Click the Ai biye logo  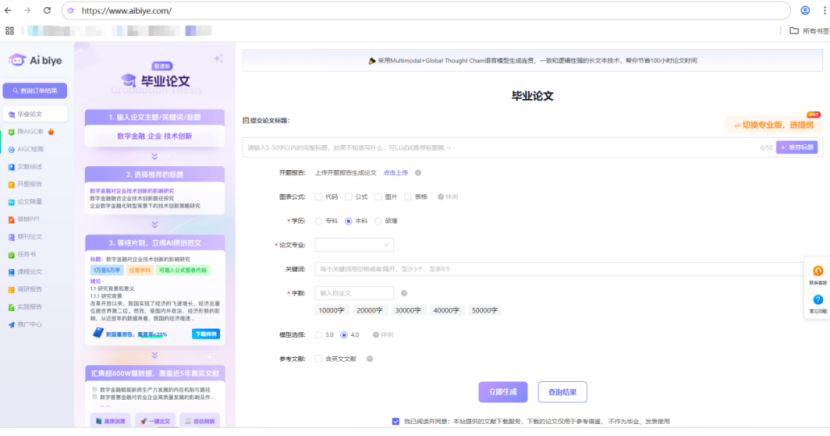point(35,60)
